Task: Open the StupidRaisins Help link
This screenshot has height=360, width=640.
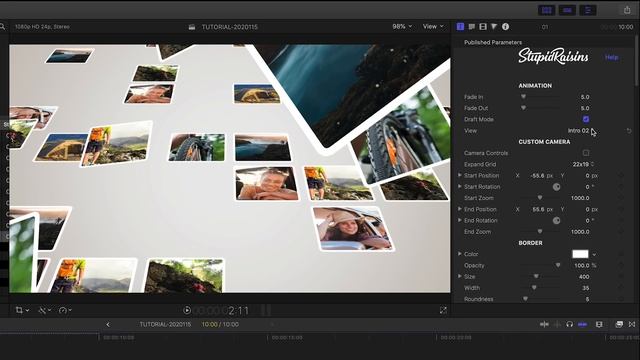Action: pos(611,57)
